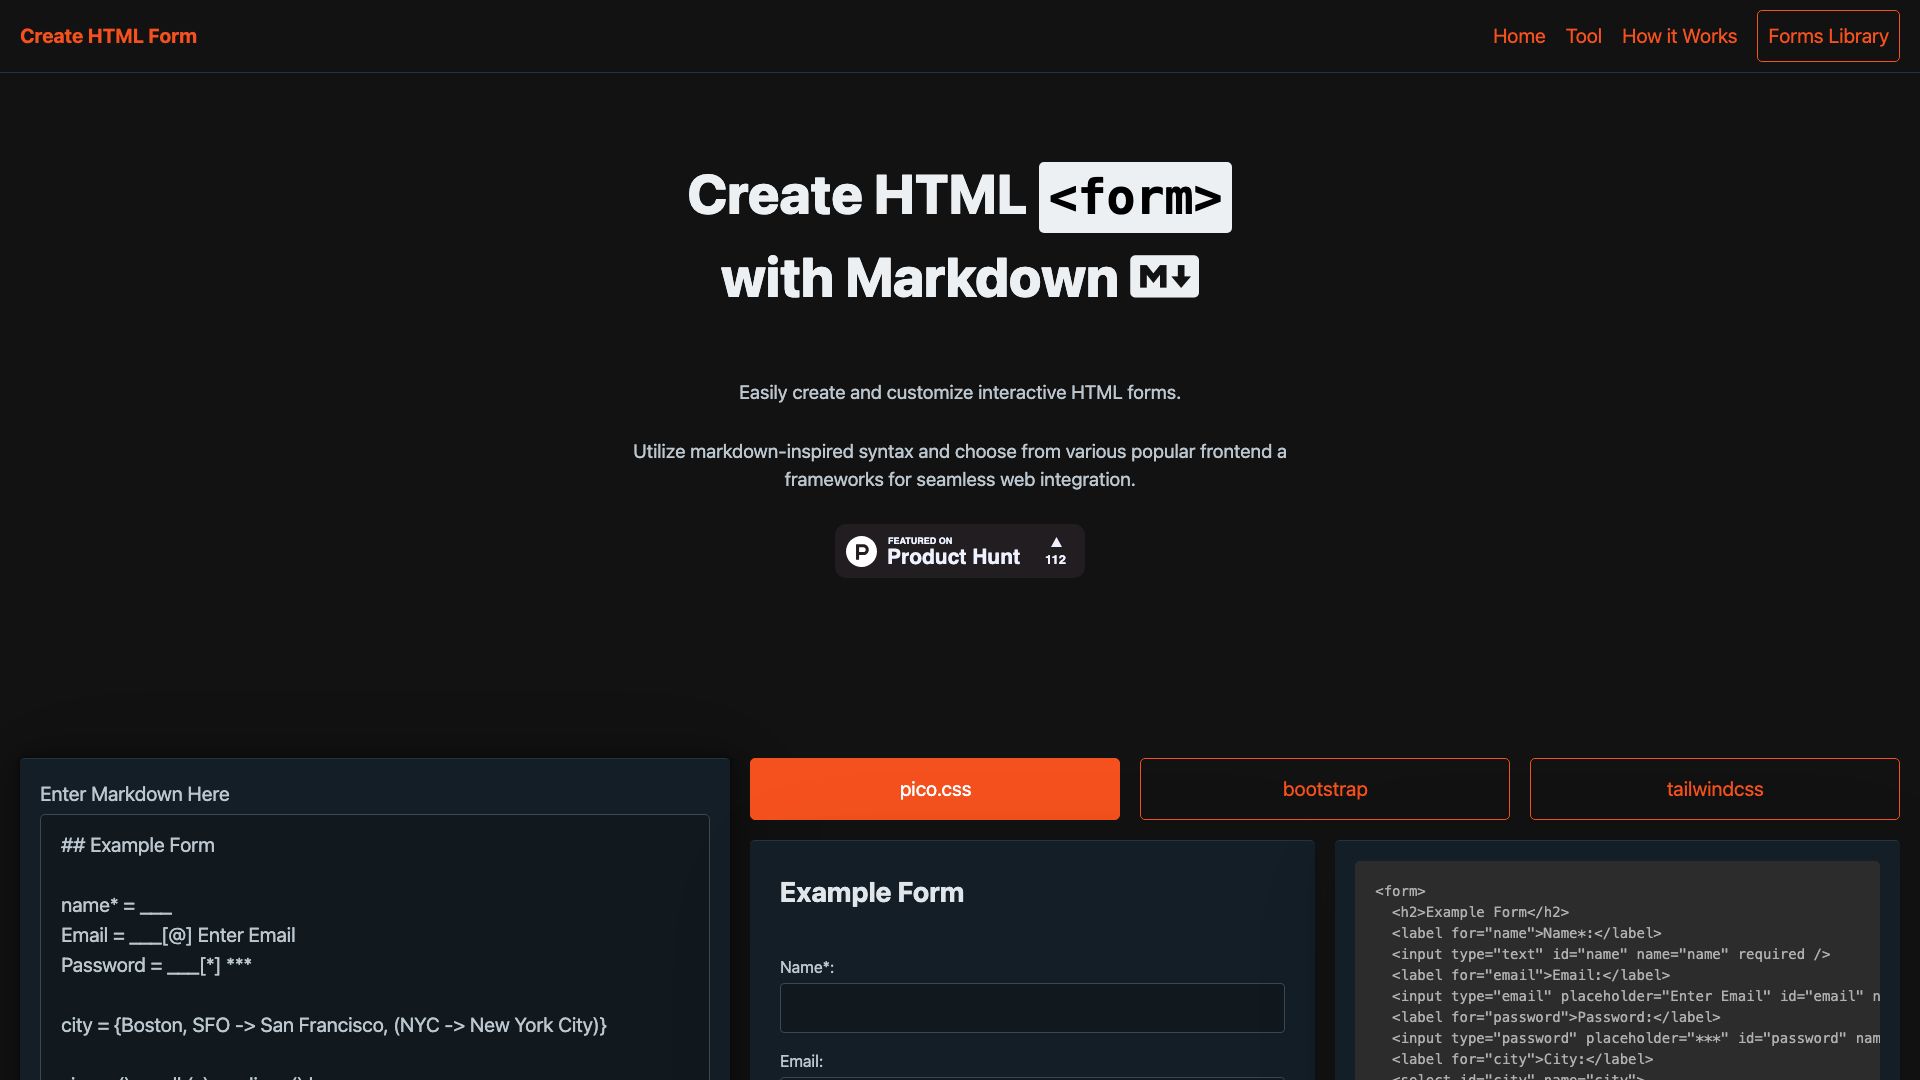This screenshot has height=1080, width=1920.
Task: Click the <form> code badge in the title
Action: point(1135,197)
